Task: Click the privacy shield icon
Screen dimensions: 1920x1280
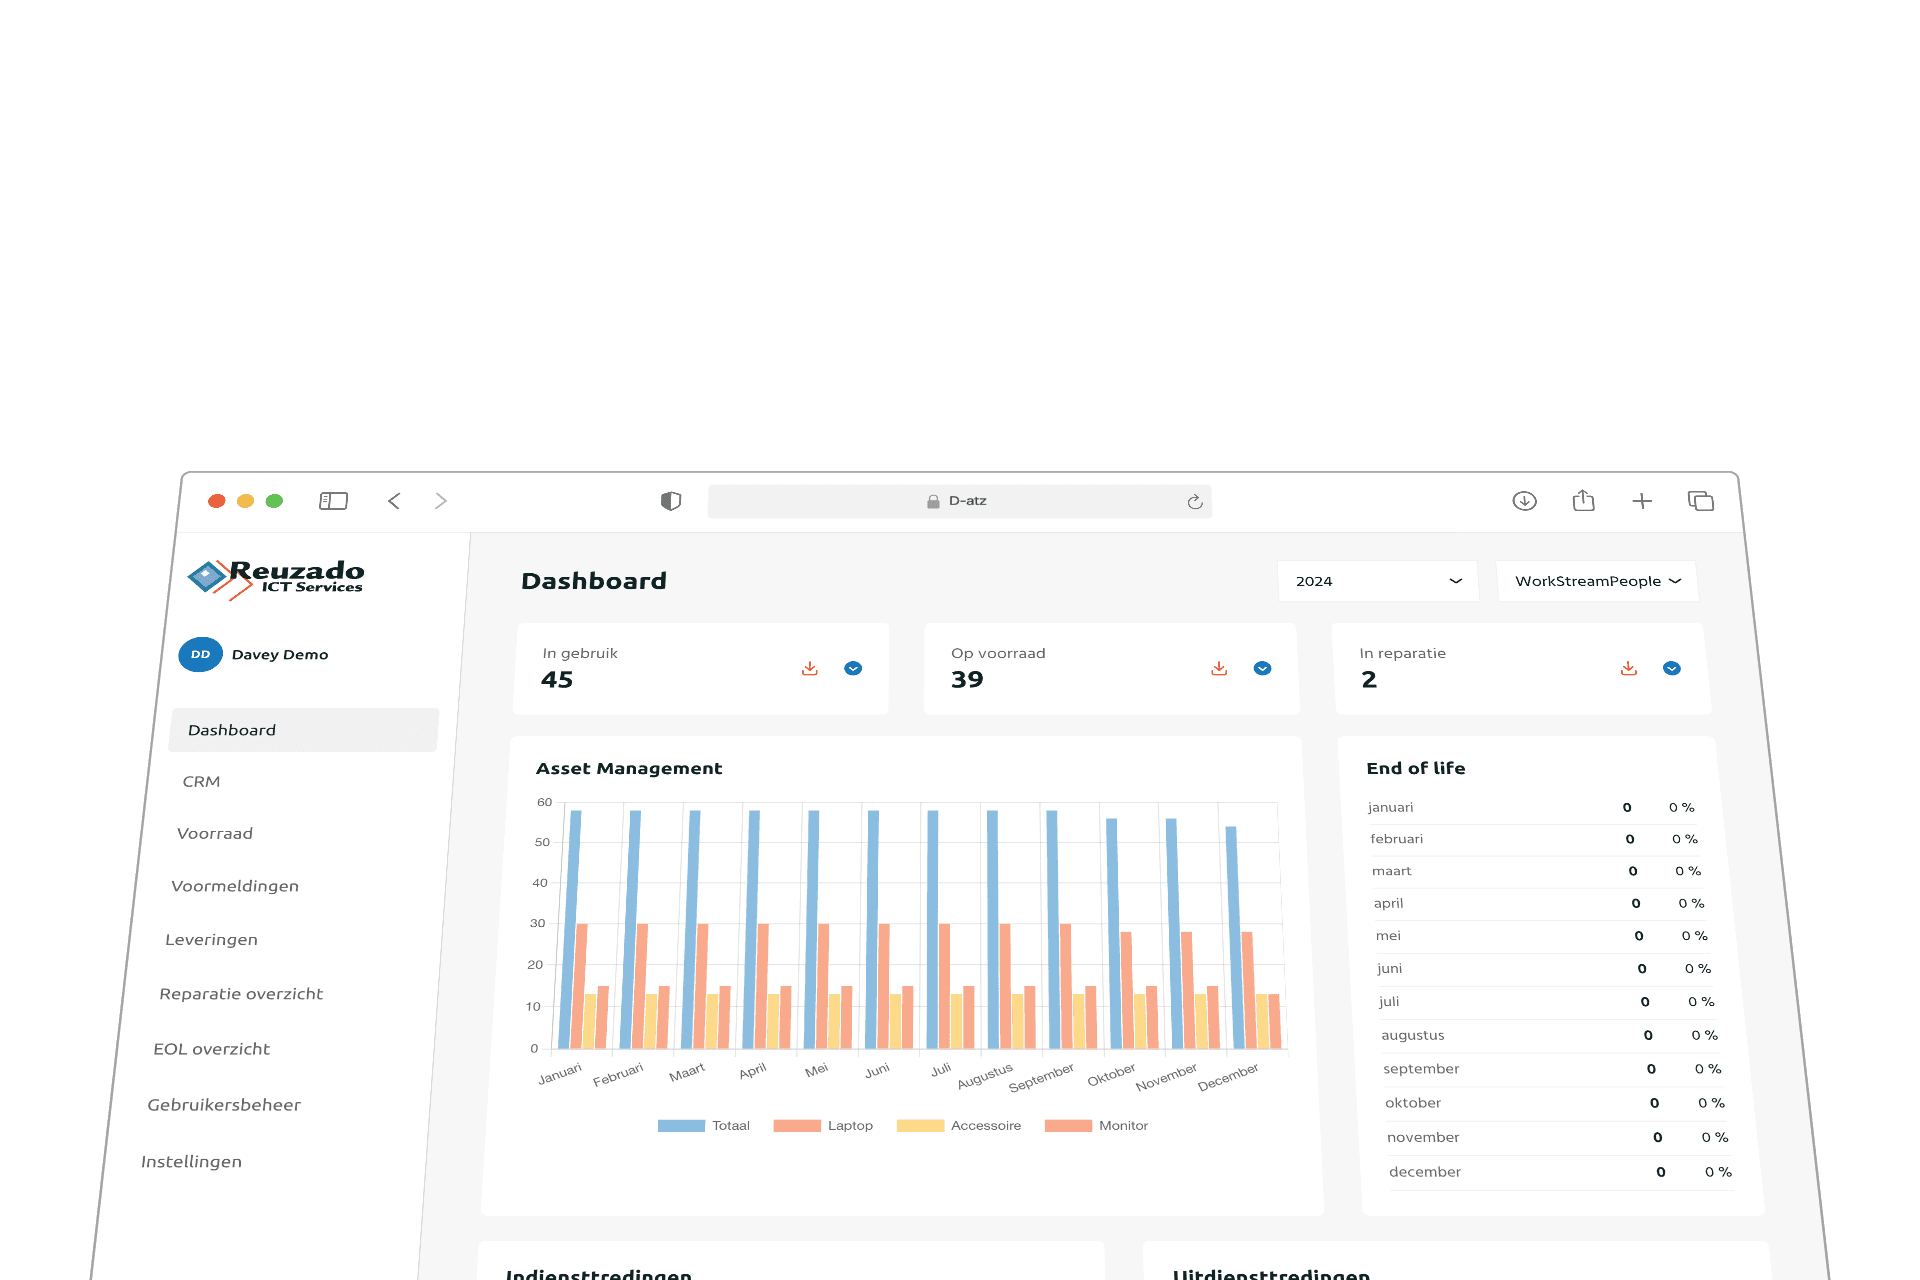Action: [671, 501]
